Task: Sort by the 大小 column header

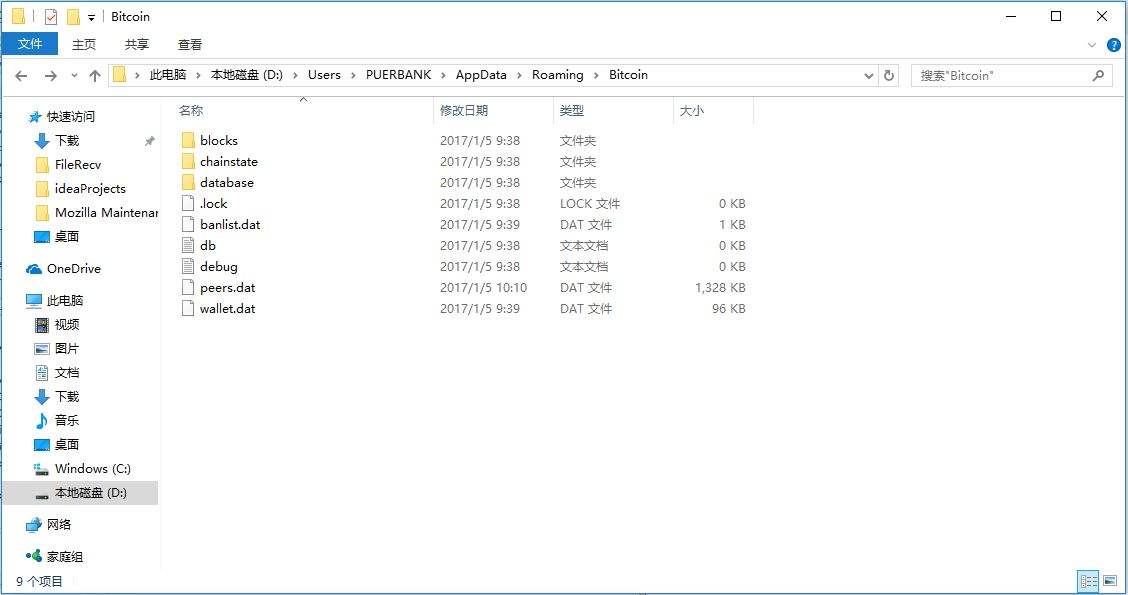Action: pyautogui.click(x=691, y=111)
